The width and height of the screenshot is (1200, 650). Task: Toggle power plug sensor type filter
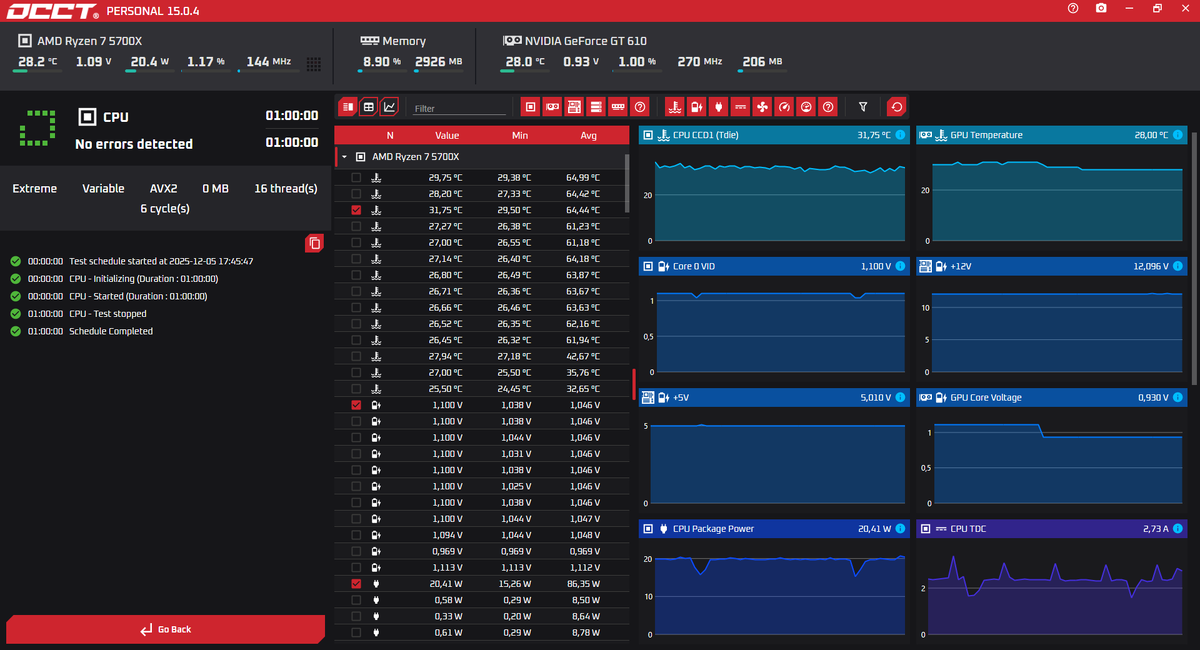coord(718,106)
